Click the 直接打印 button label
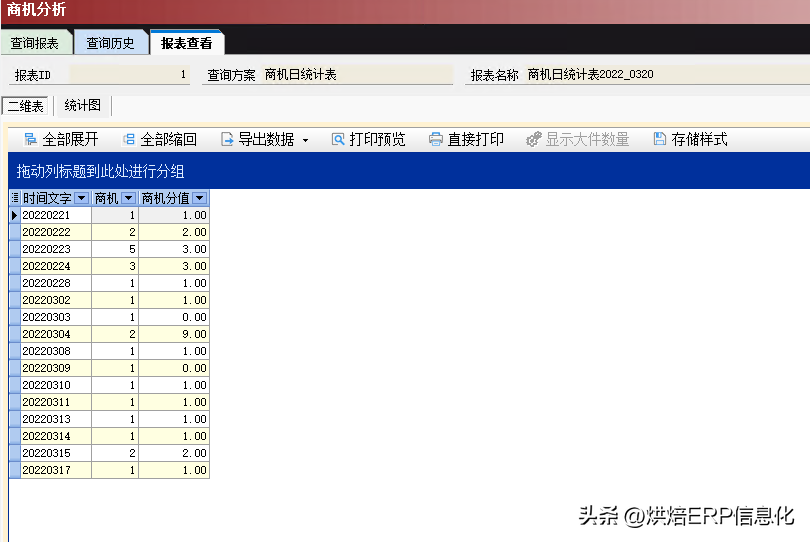The width and height of the screenshot is (810, 542). (x=476, y=139)
